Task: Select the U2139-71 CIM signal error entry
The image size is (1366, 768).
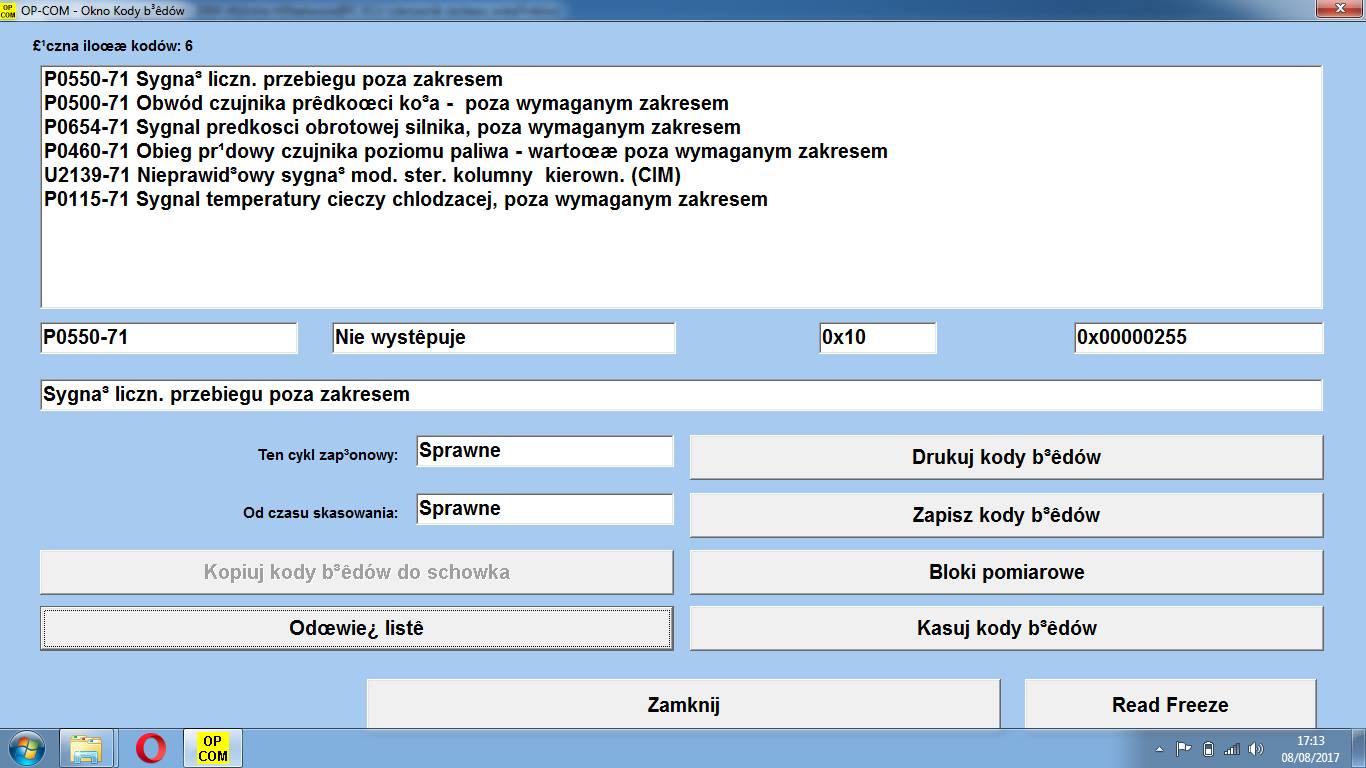Action: tap(362, 175)
